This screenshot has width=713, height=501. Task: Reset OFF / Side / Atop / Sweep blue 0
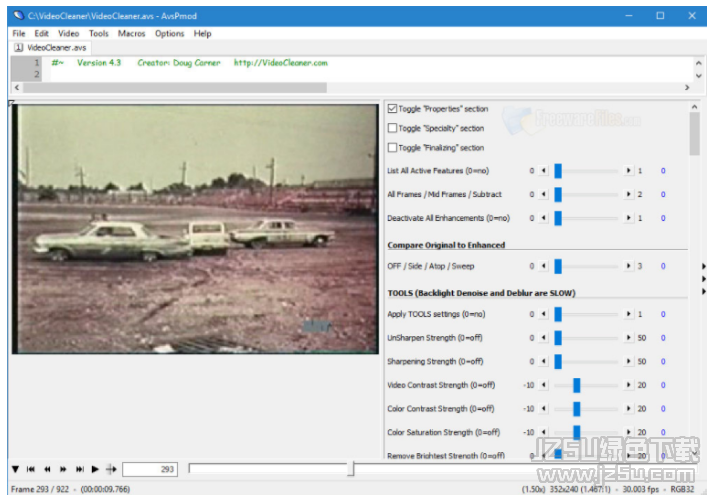(663, 266)
